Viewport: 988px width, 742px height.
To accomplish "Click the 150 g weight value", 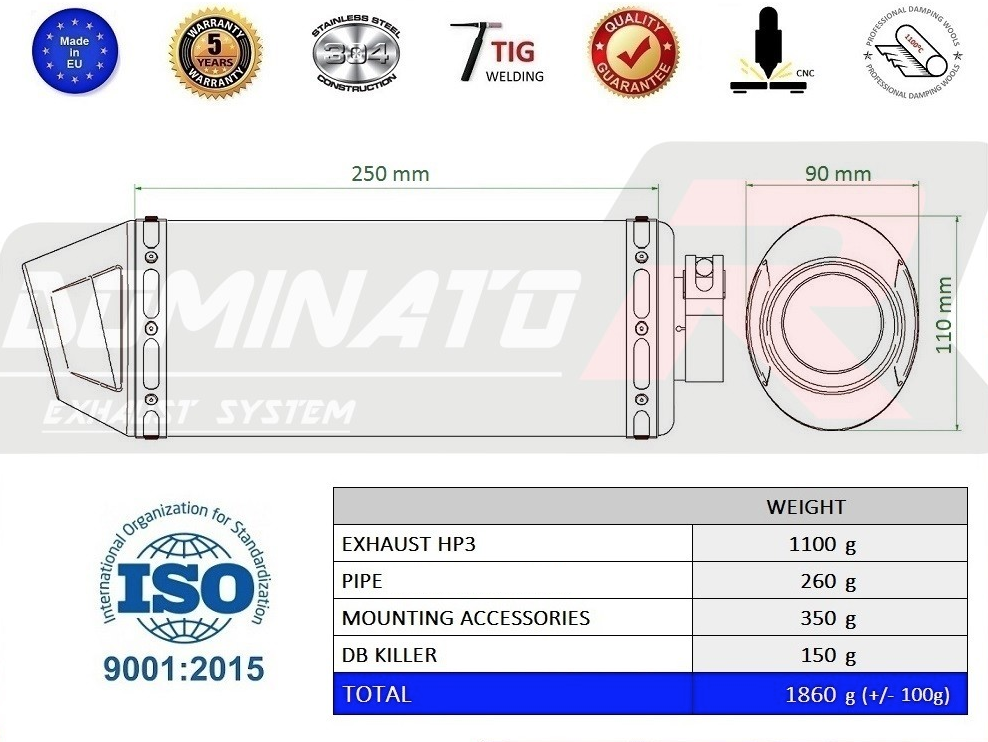I will pyautogui.click(x=828, y=656).
